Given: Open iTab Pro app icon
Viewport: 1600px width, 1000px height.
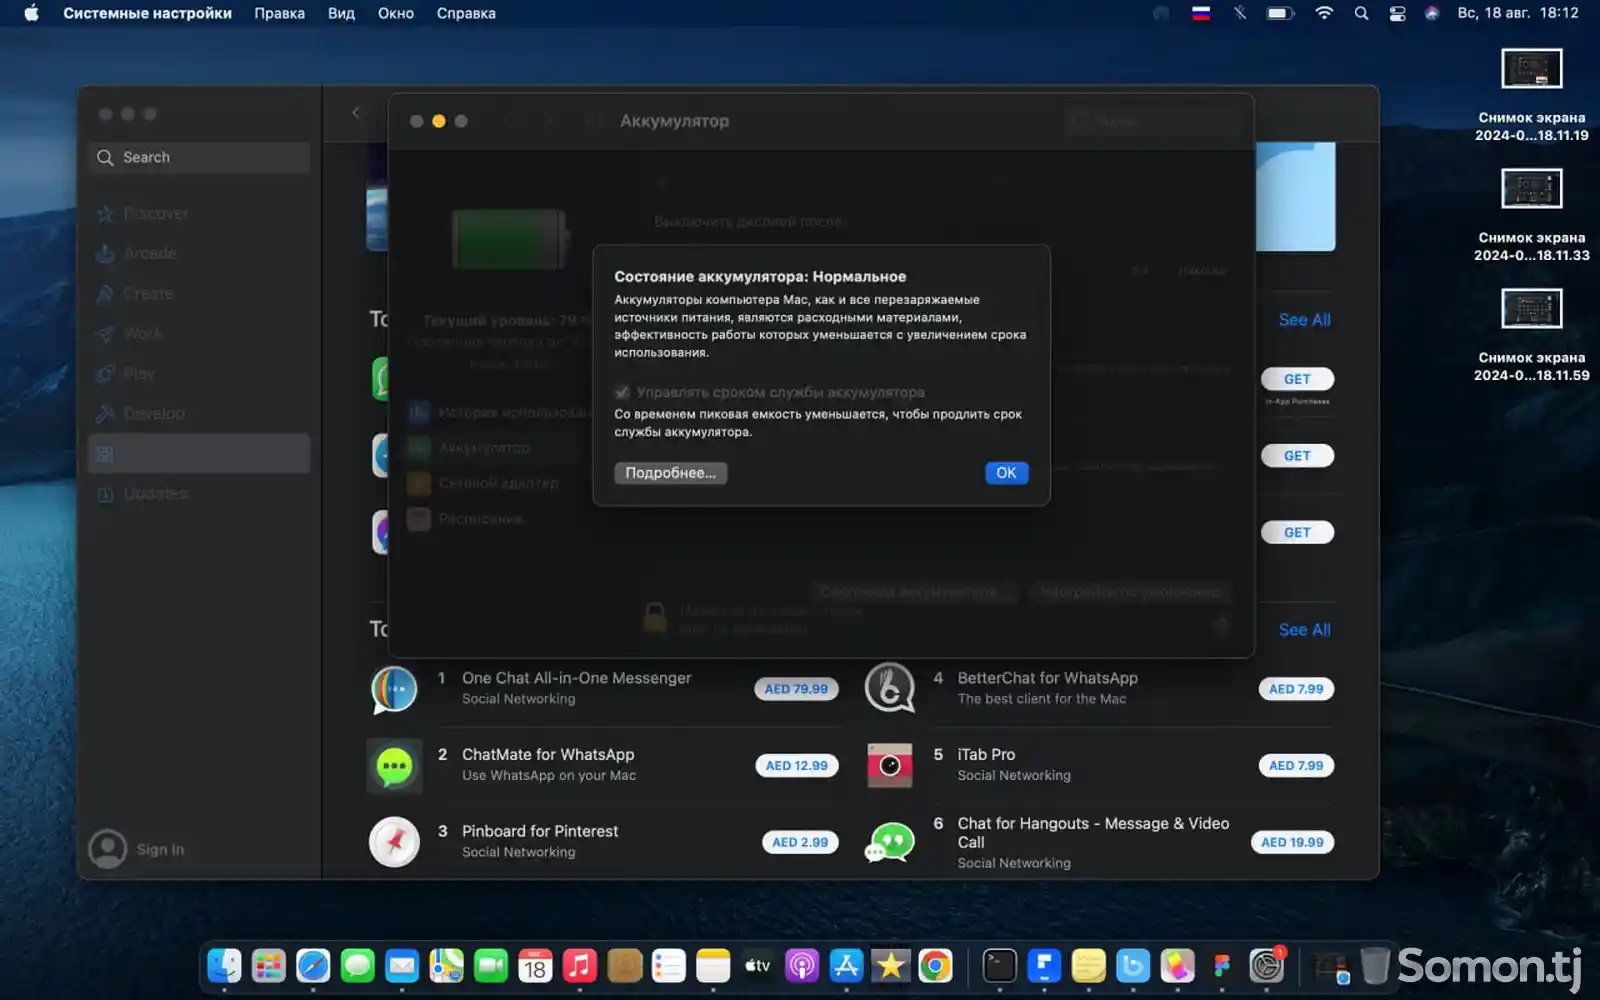Looking at the screenshot, I should pyautogui.click(x=890, y=766).
